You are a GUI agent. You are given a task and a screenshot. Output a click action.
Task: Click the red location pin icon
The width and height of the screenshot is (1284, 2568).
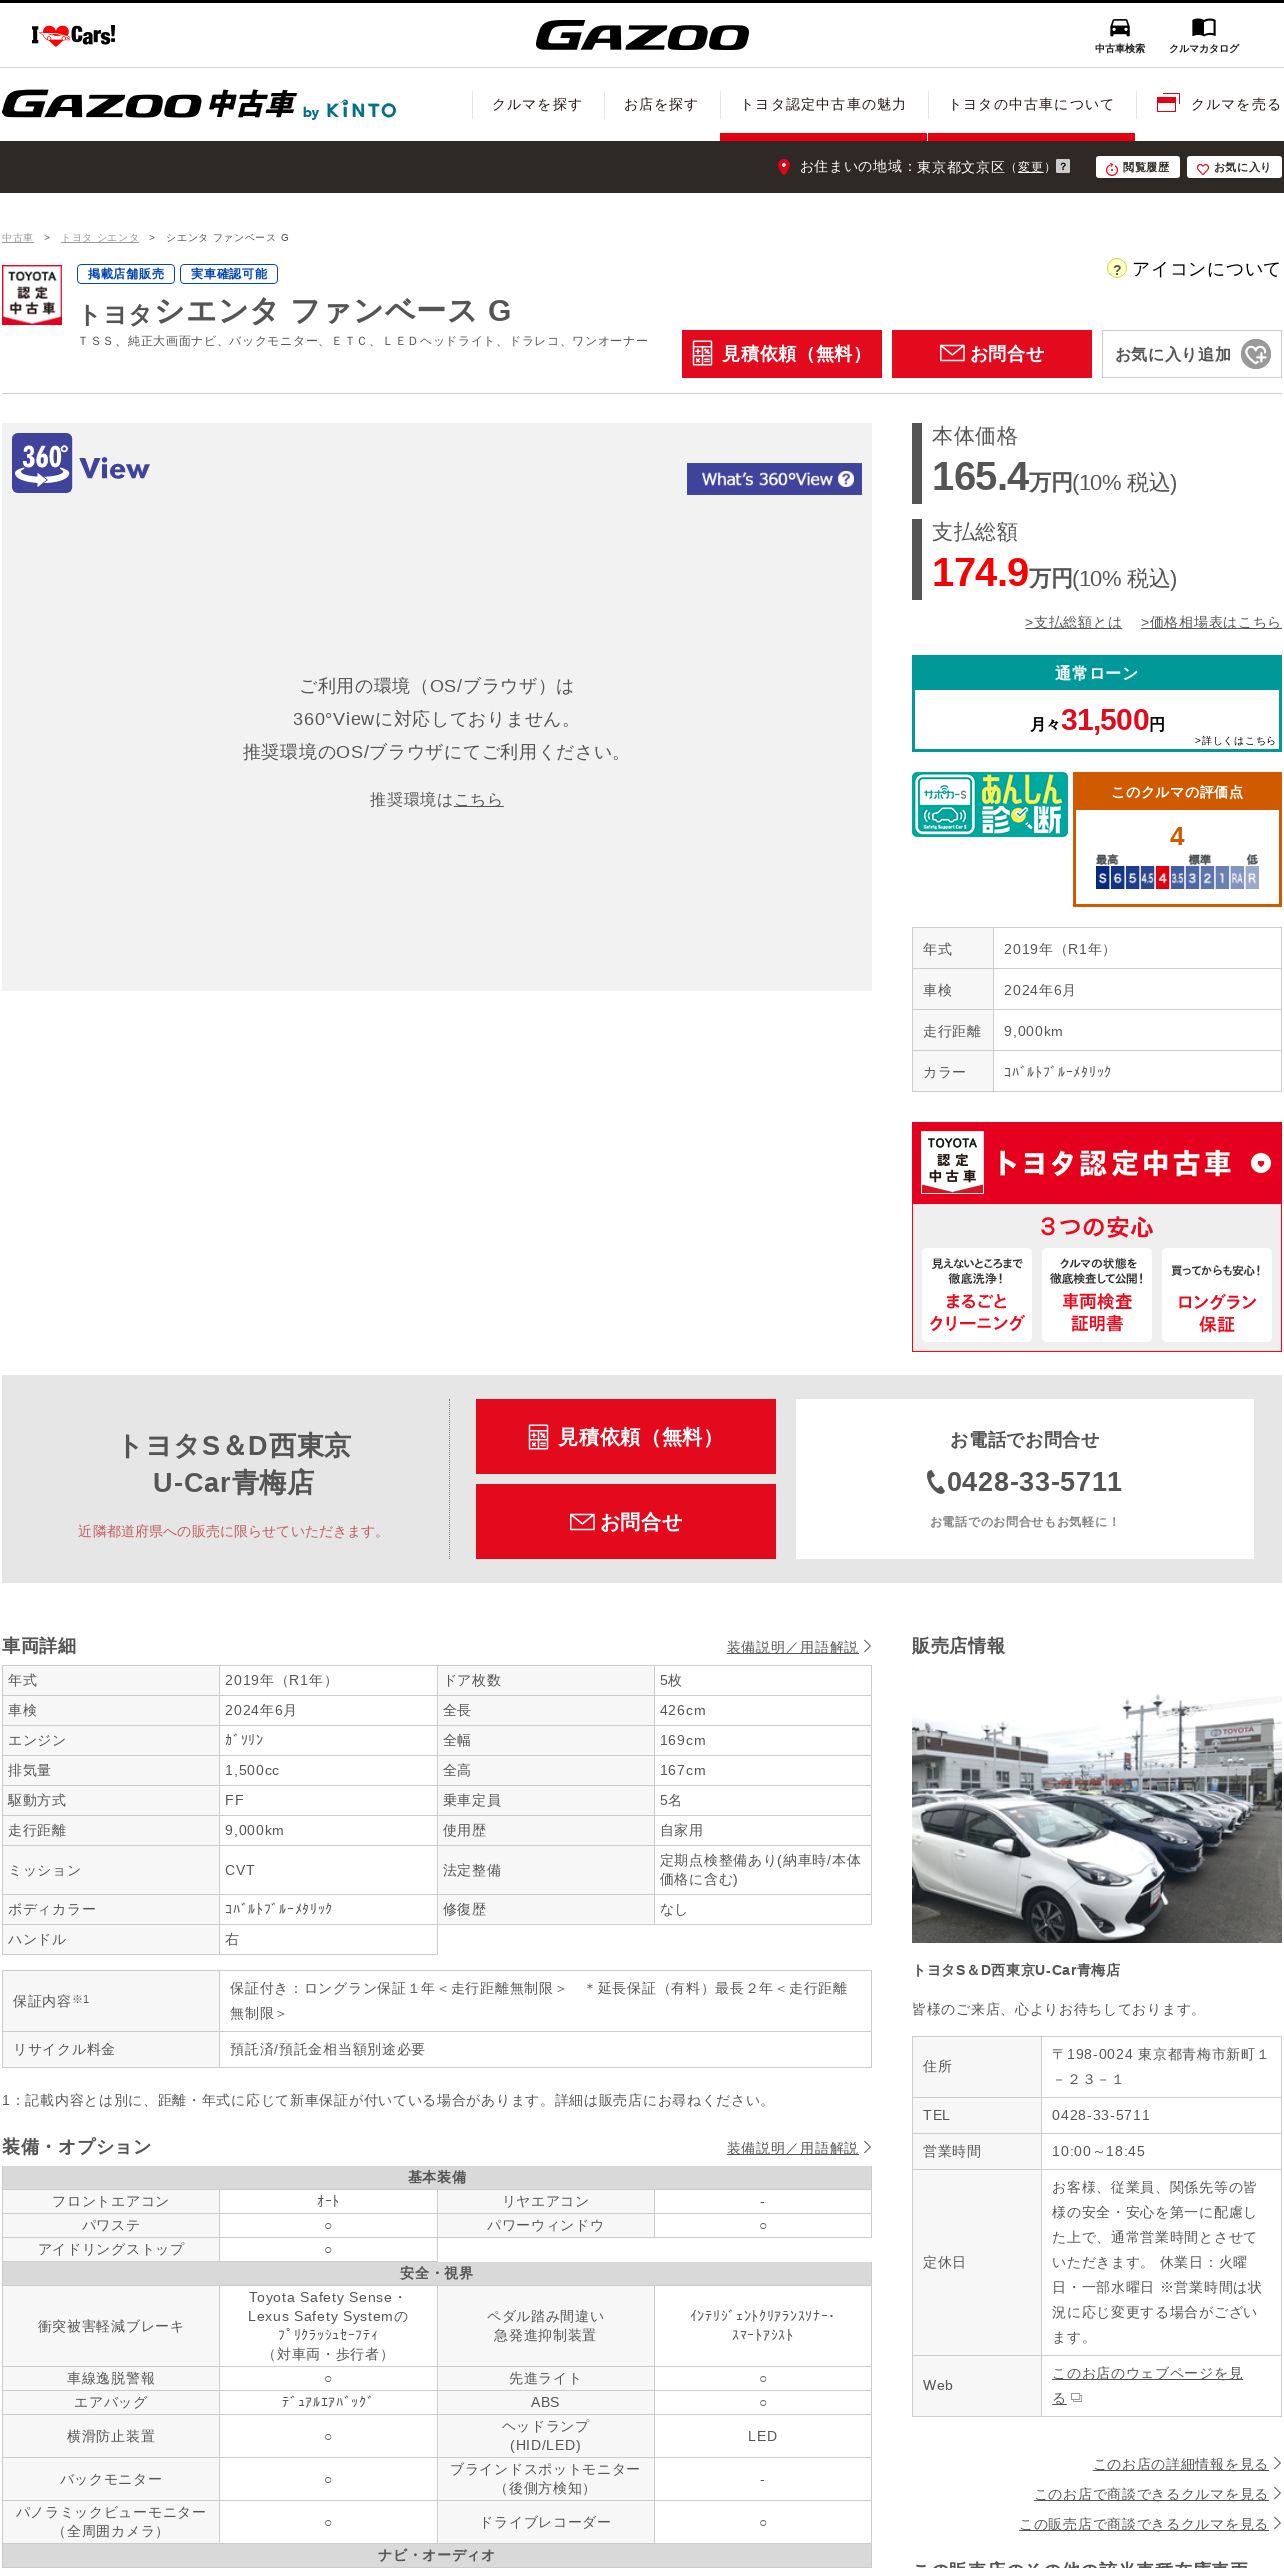pyautogui.click(x=784, y=167)
